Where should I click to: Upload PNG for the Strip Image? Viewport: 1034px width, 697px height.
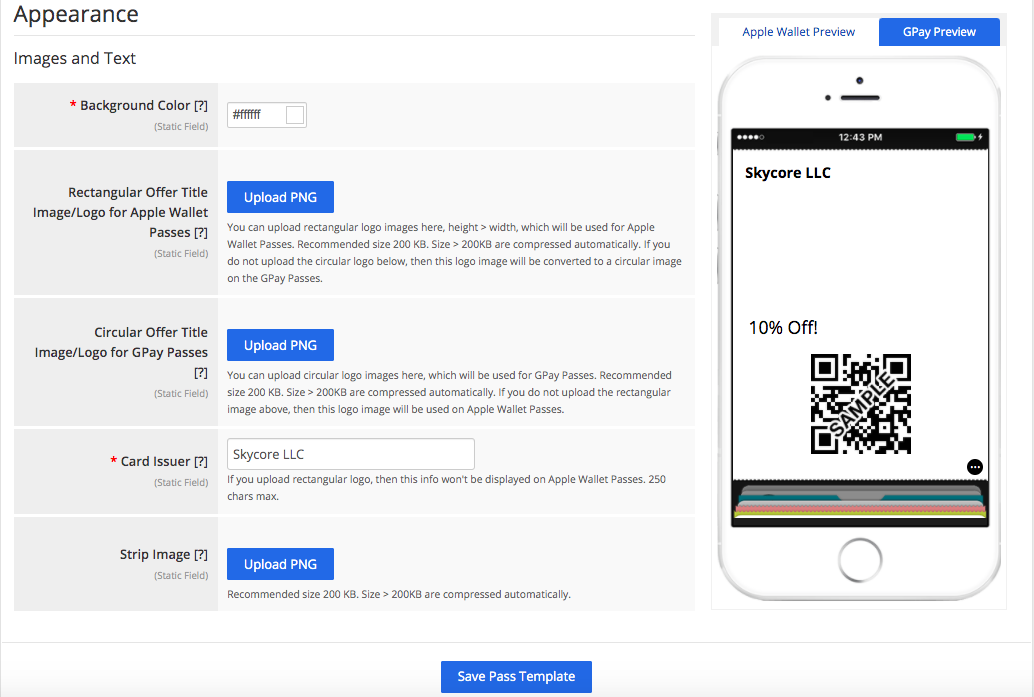coord(280,564)
